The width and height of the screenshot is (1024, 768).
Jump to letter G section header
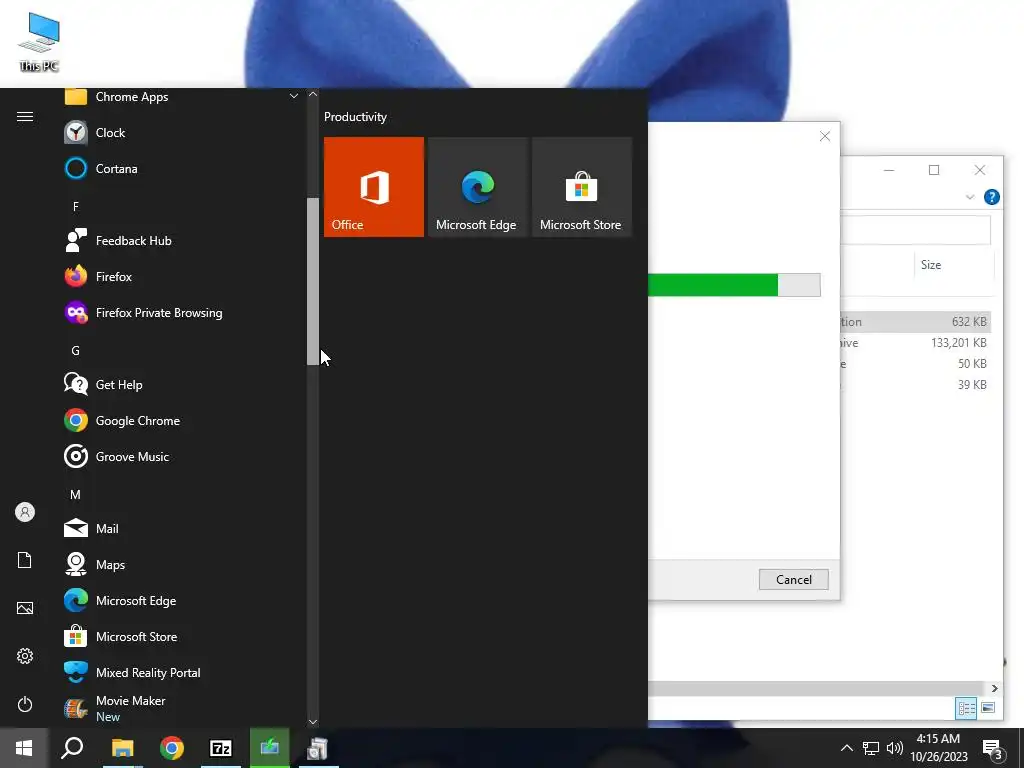pos(76,351)
